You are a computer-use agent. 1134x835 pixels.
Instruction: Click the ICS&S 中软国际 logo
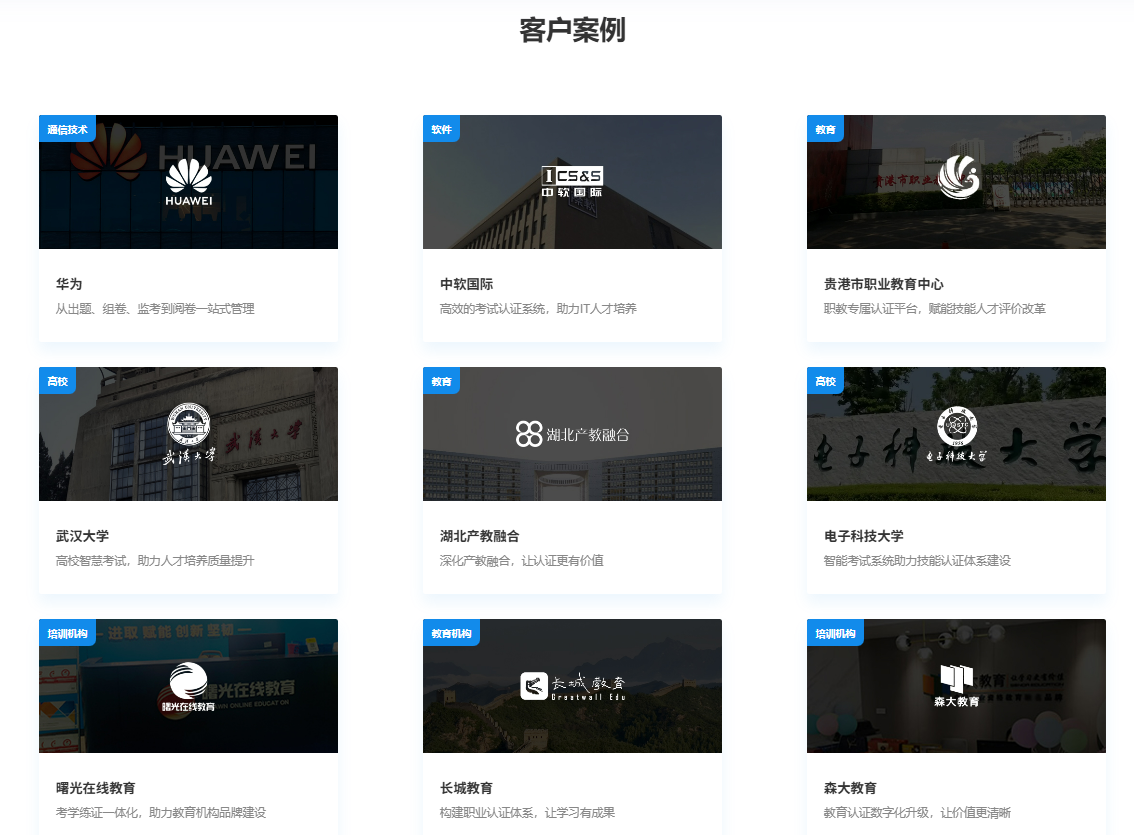pos(572,182)
